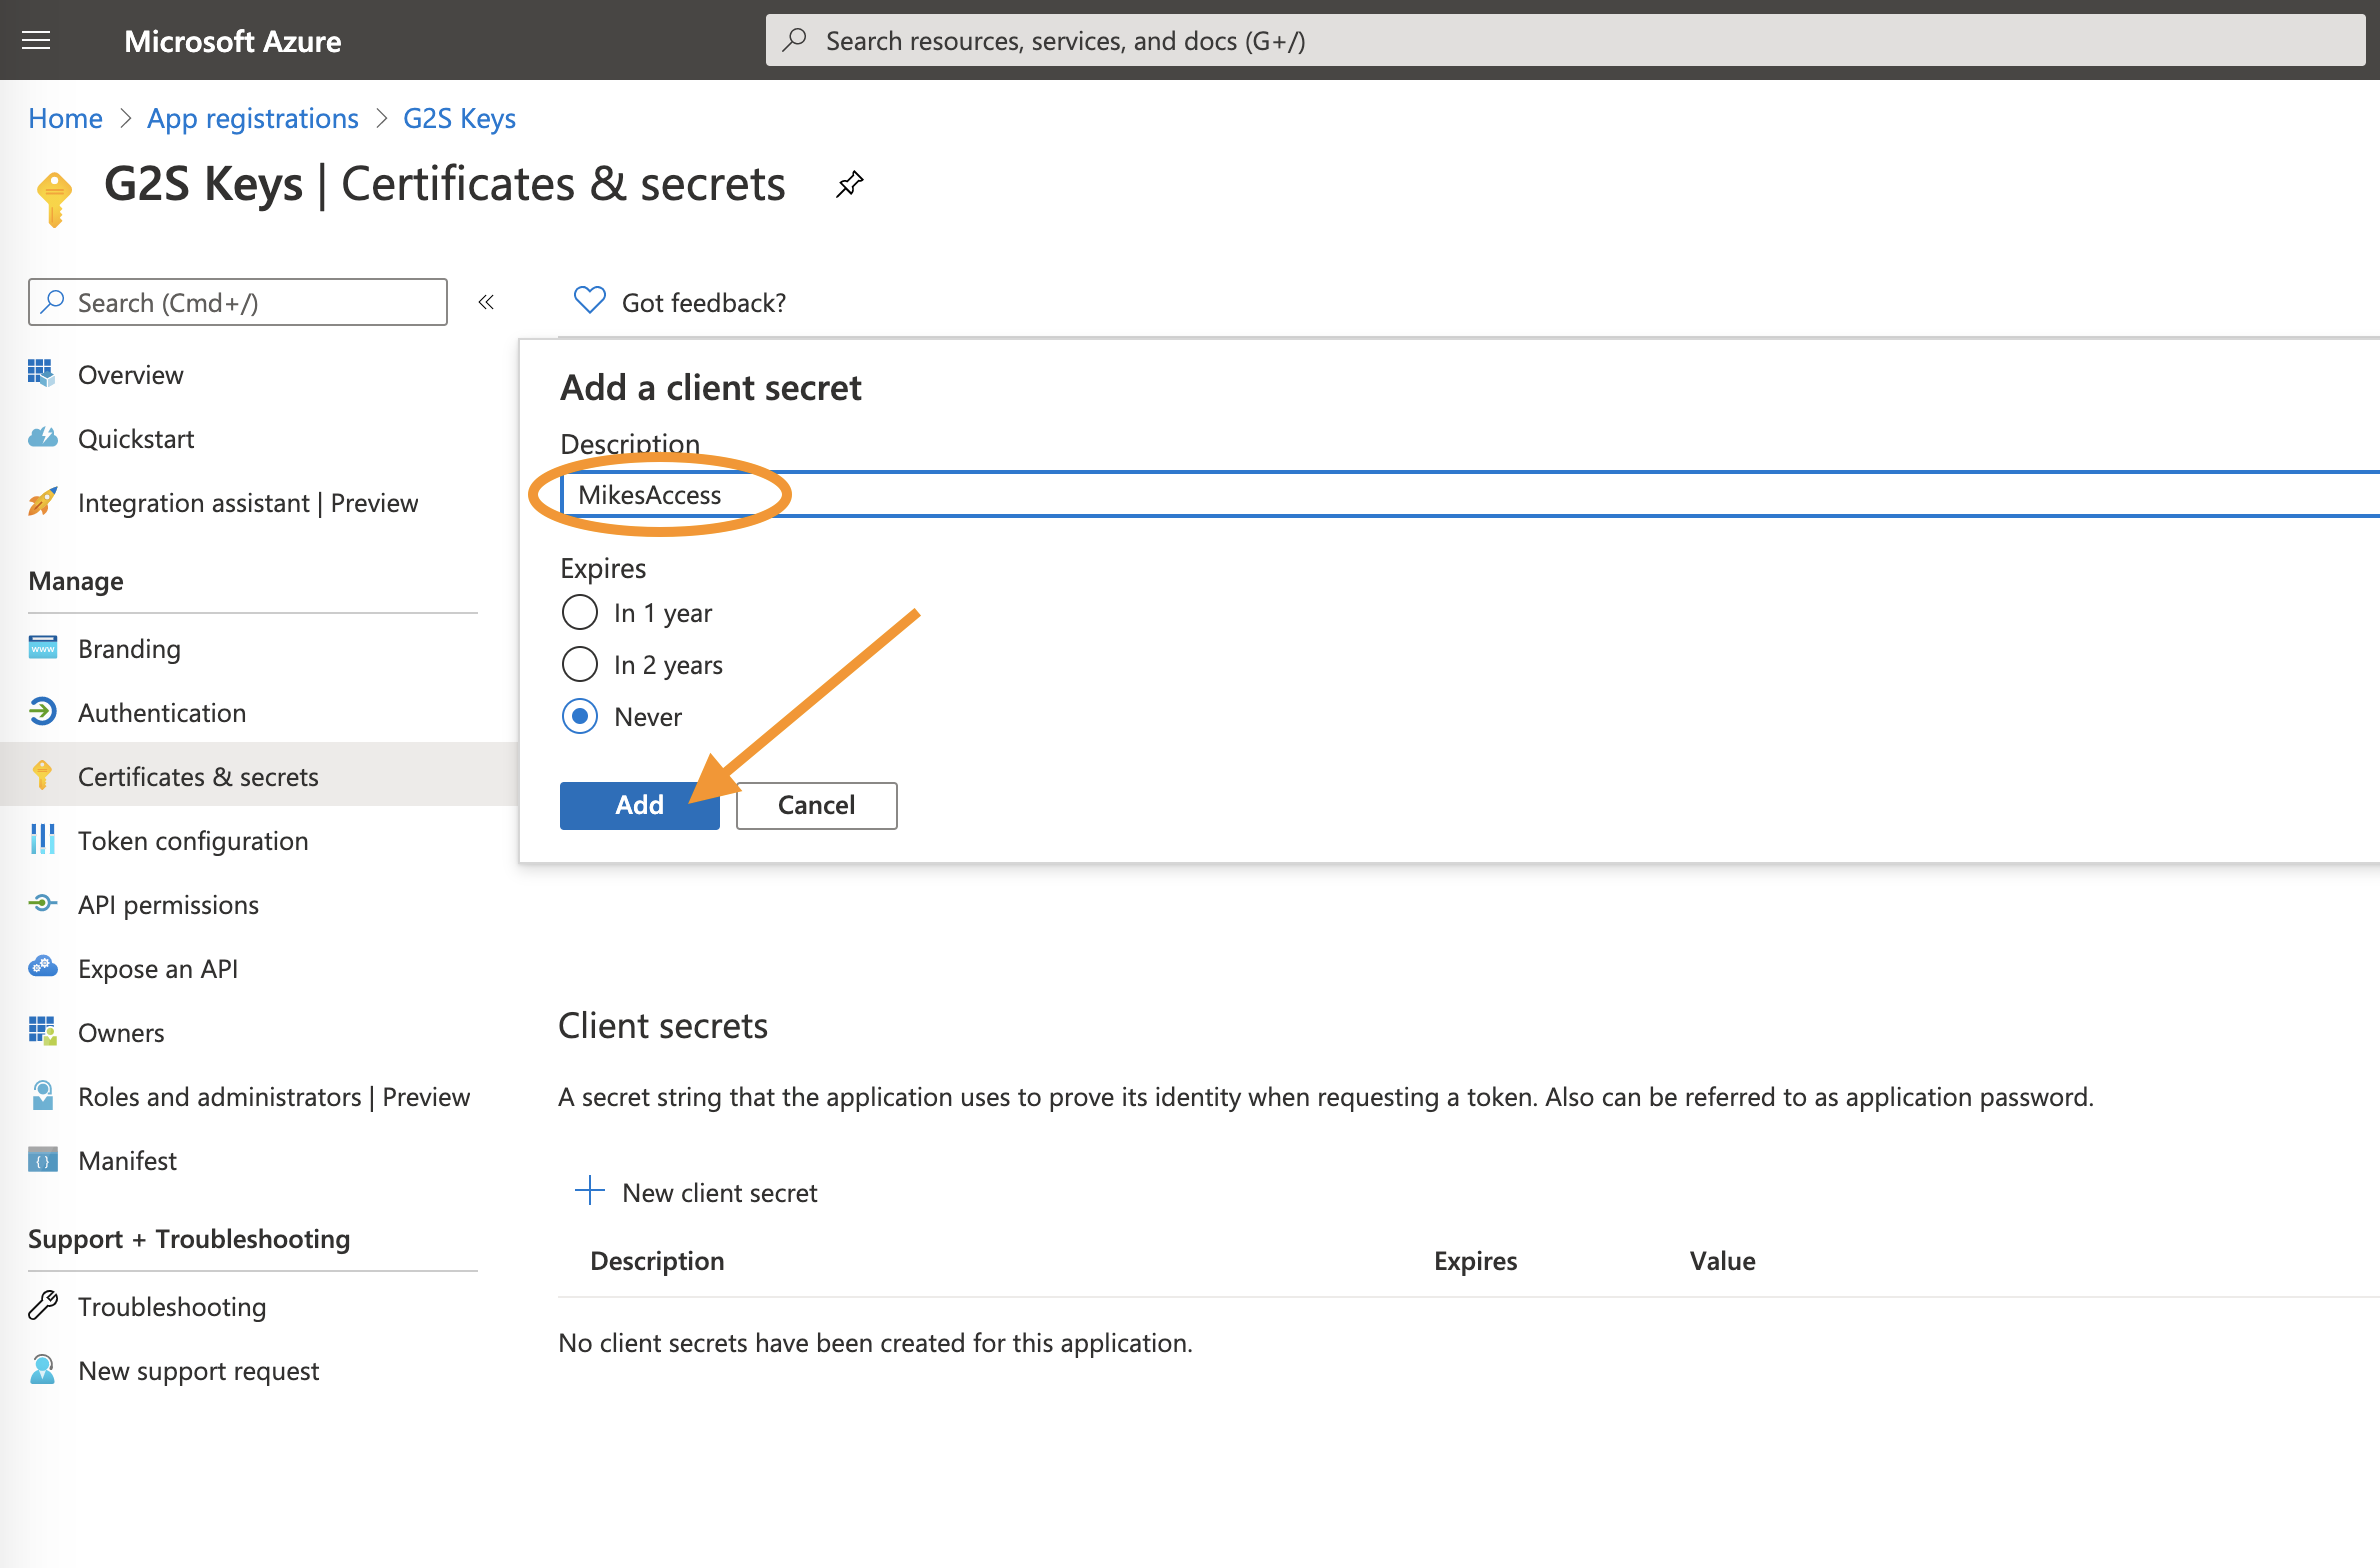
Task: Click G2S Keys breadcrumb
Action: click(x=459, y=118)
